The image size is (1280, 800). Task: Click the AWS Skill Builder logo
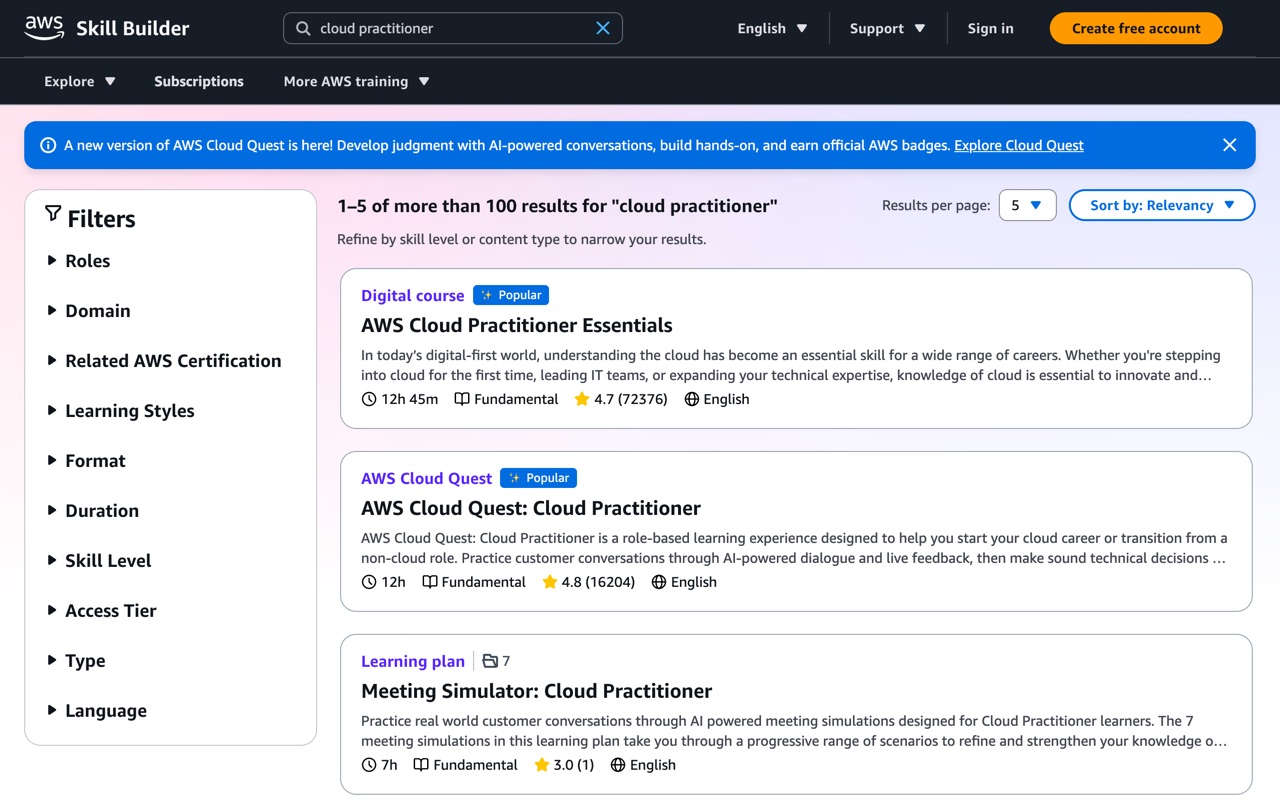click(107, 28)
